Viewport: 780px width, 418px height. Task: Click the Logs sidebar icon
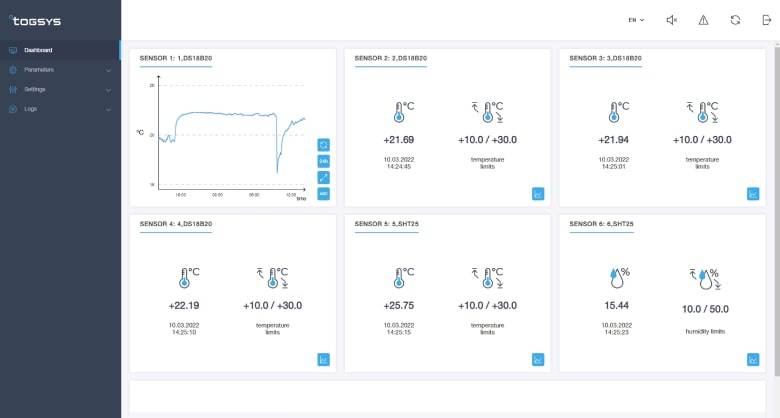coord(13,109)
